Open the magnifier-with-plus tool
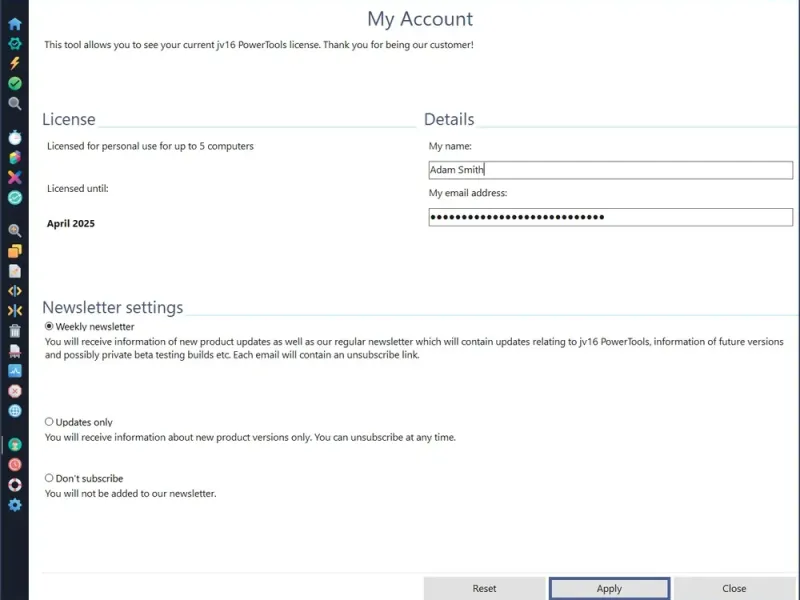The image size is (800, 600). pos(15,231)
